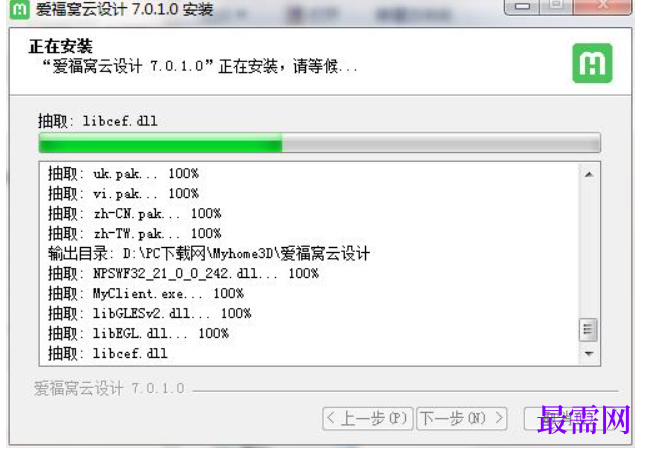Click the '正在安装' heading text
Image resolution: width=649 pixels, height=451 pixels.
pos(60,46)
